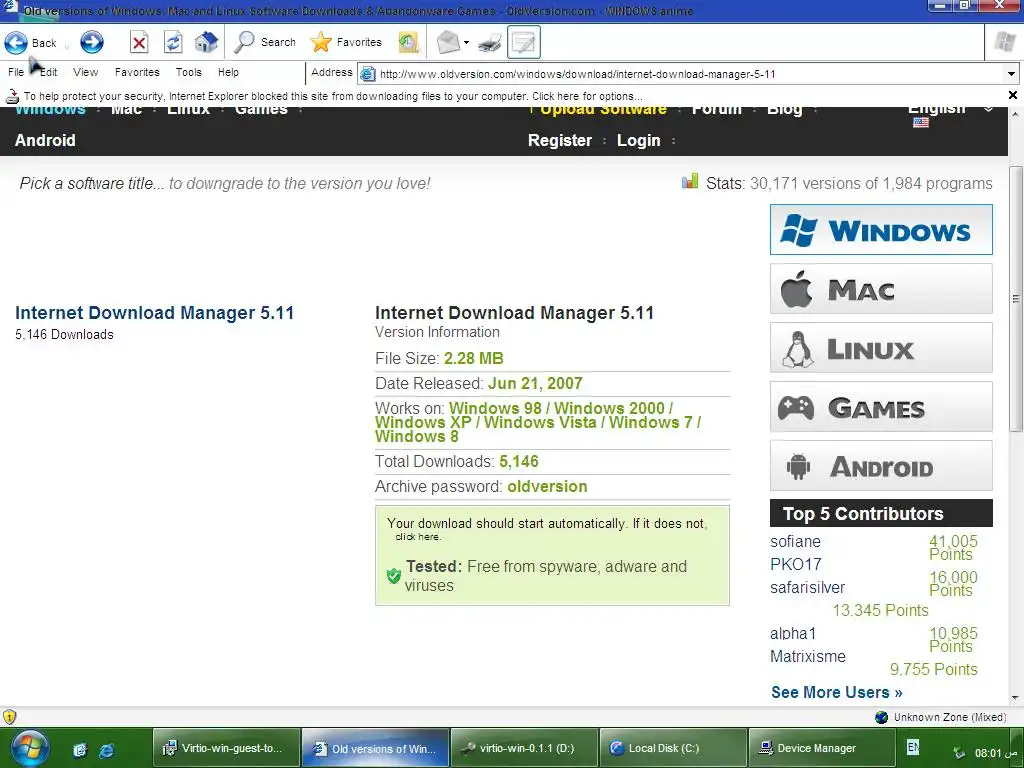Viewport: 1024px width, 768px height.
Task: Open contributor alpha1 profile
Action: point(793,633)
